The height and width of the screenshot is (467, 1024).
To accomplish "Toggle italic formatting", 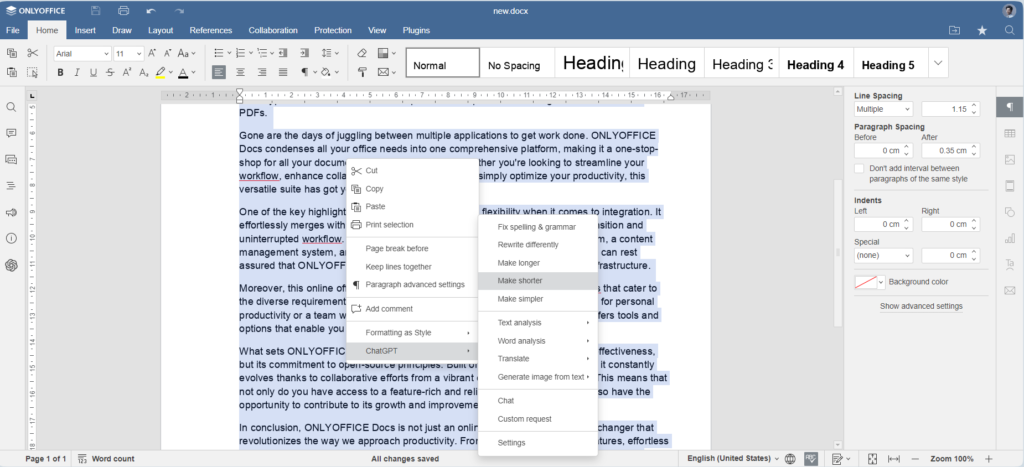I will click(x=76, y=72).
